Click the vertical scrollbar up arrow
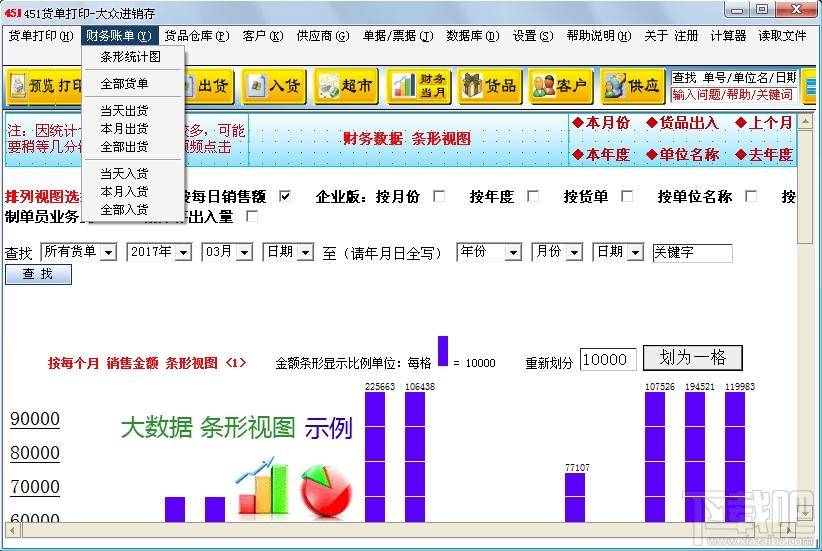Screen dimensions: 822x551 (805, 122)
